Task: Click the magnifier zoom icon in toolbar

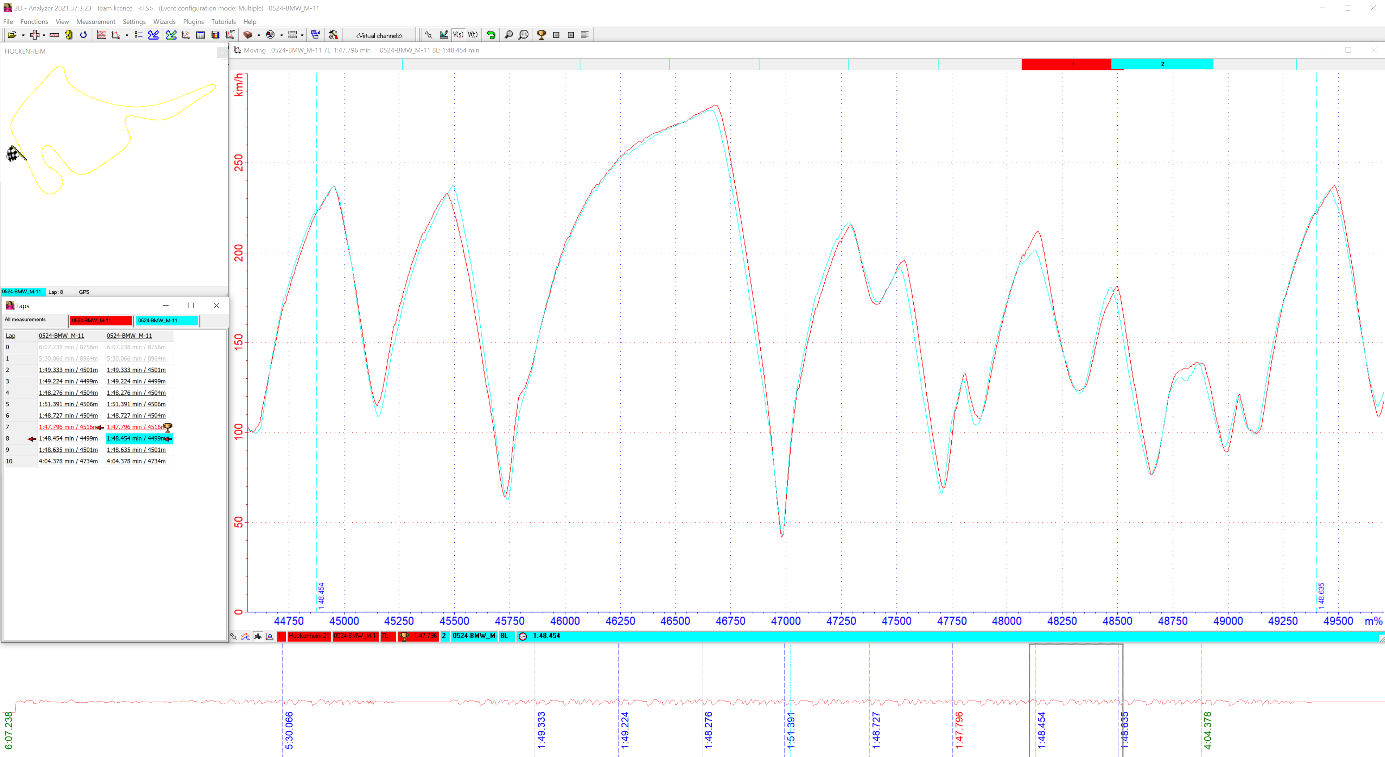Action: pos(509,34)
